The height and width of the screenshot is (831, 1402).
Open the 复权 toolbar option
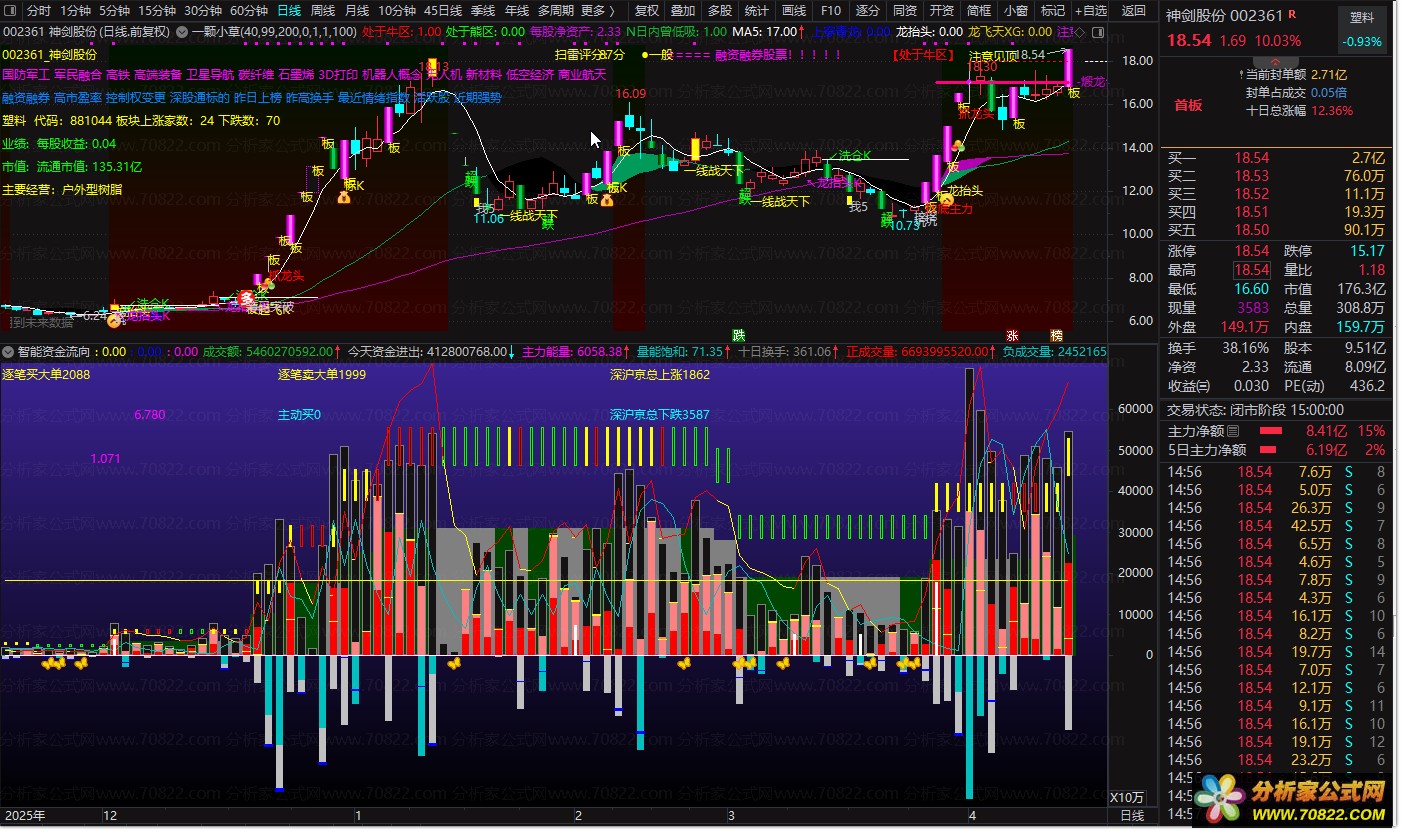(x=647, y=11)
